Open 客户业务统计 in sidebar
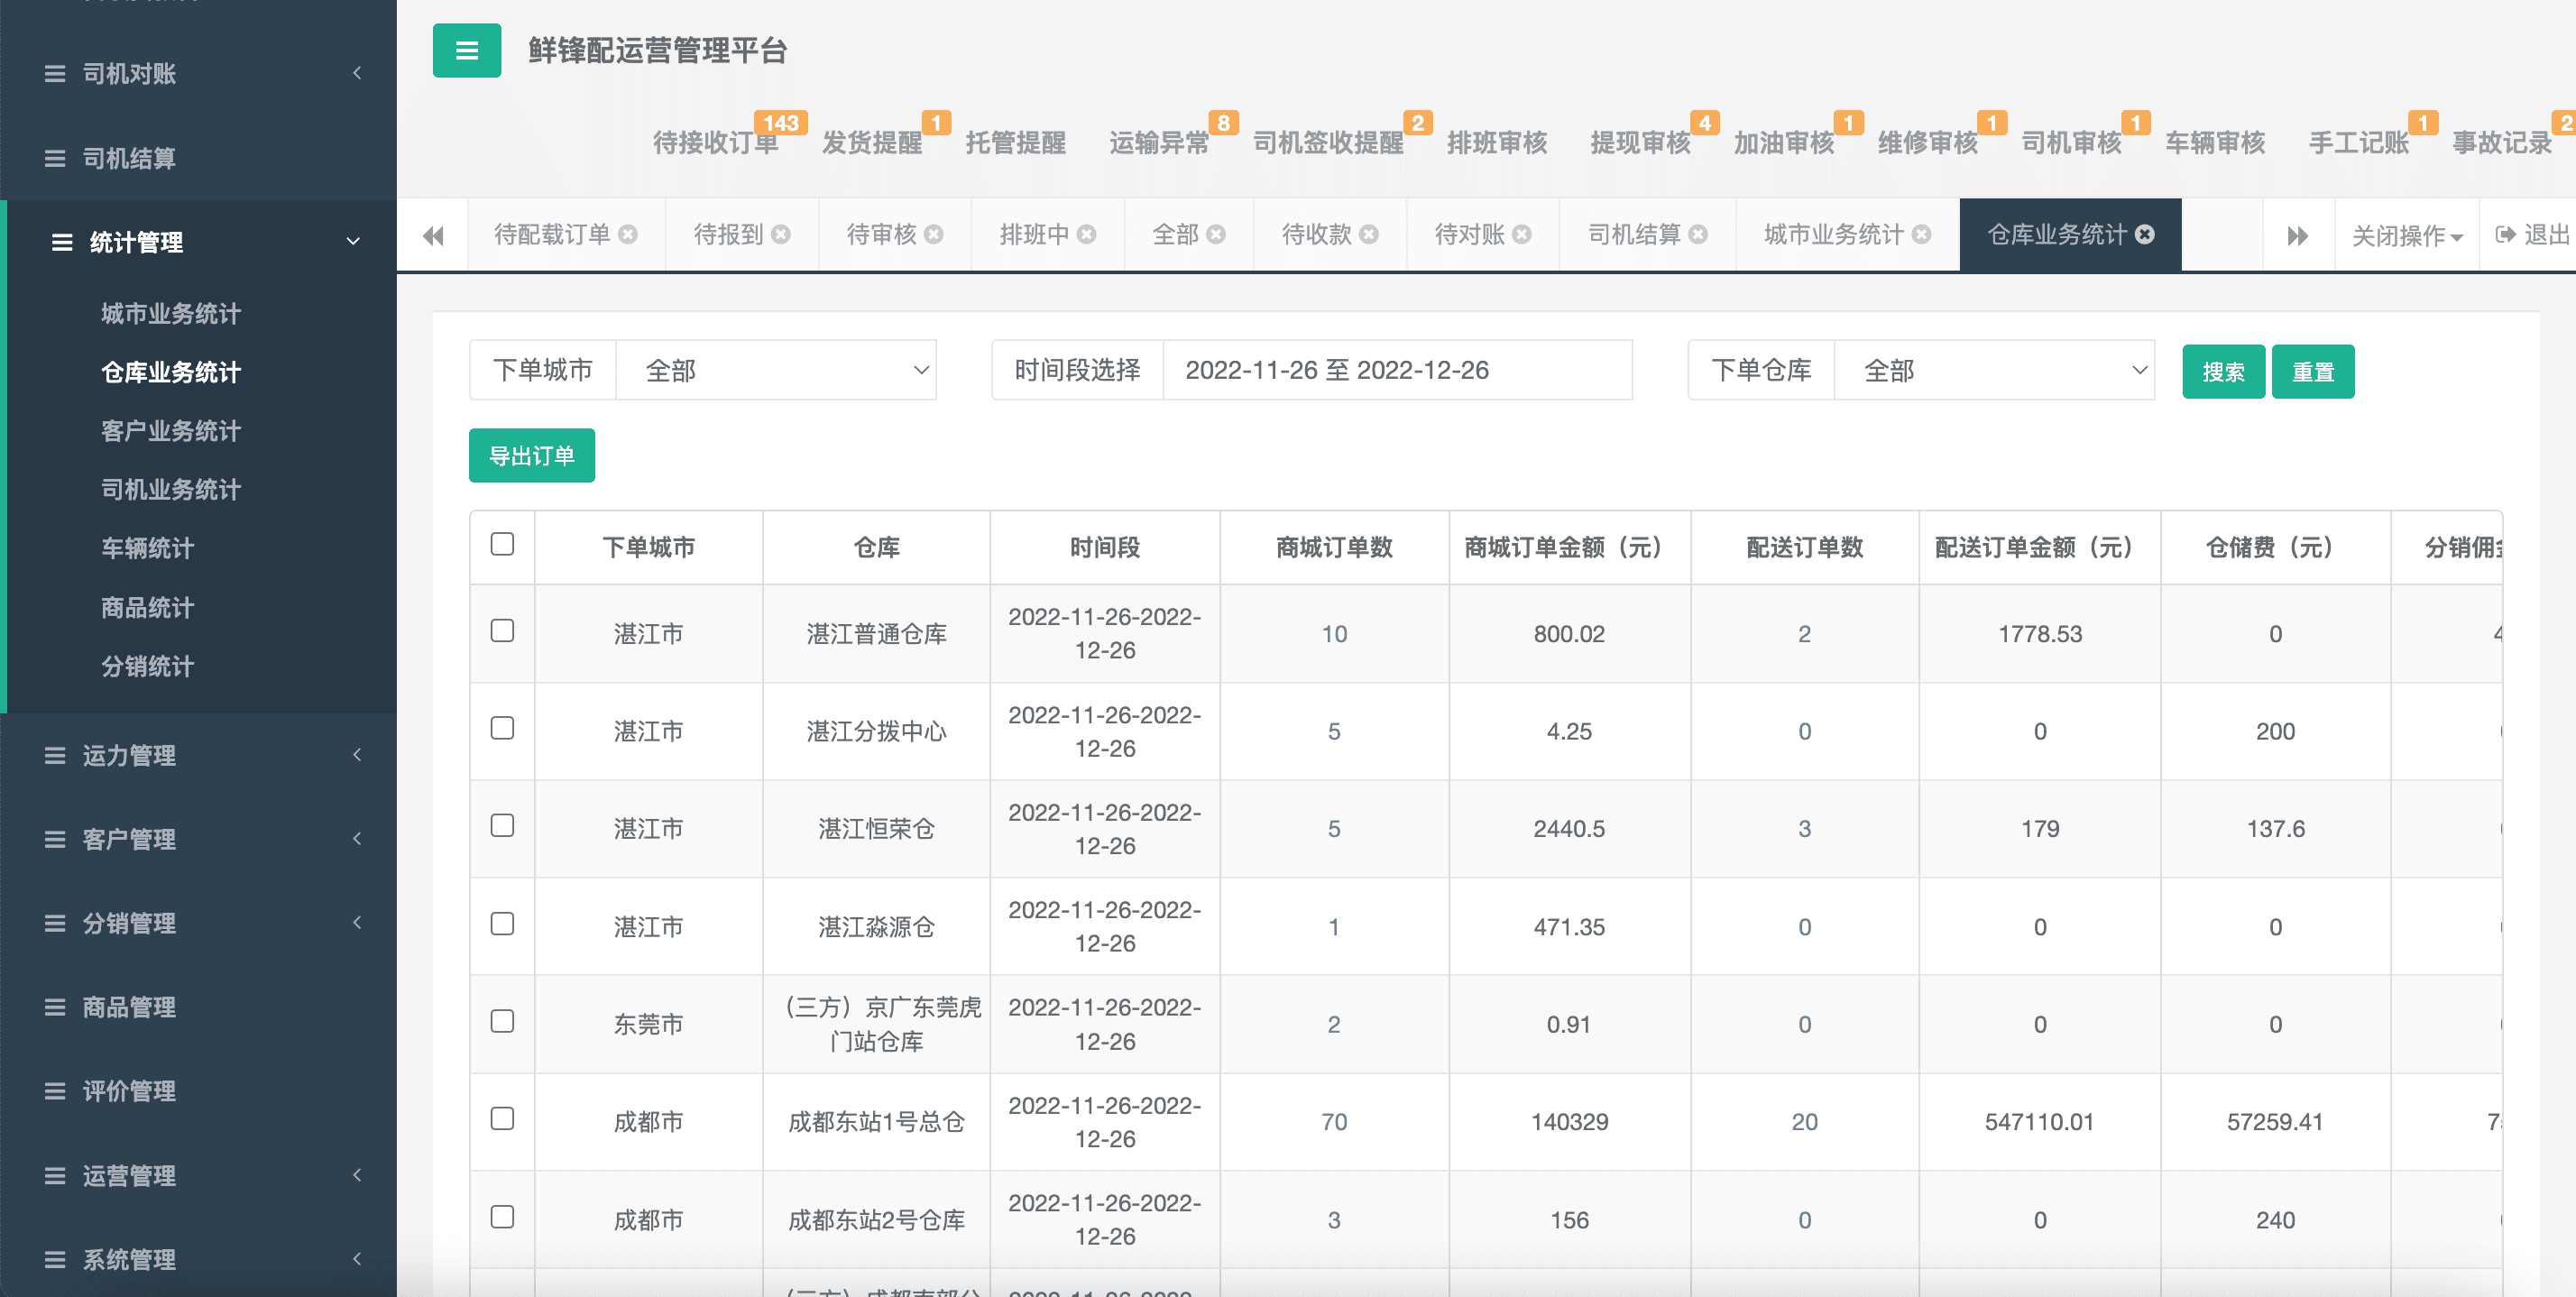Screen dimensions: 2576x1297 click(171, 431)
